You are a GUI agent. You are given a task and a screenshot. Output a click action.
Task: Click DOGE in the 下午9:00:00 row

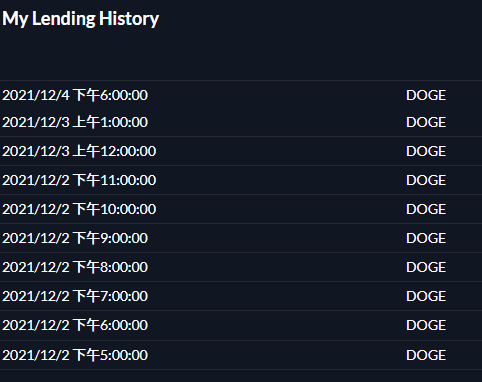tap(426, 238)
